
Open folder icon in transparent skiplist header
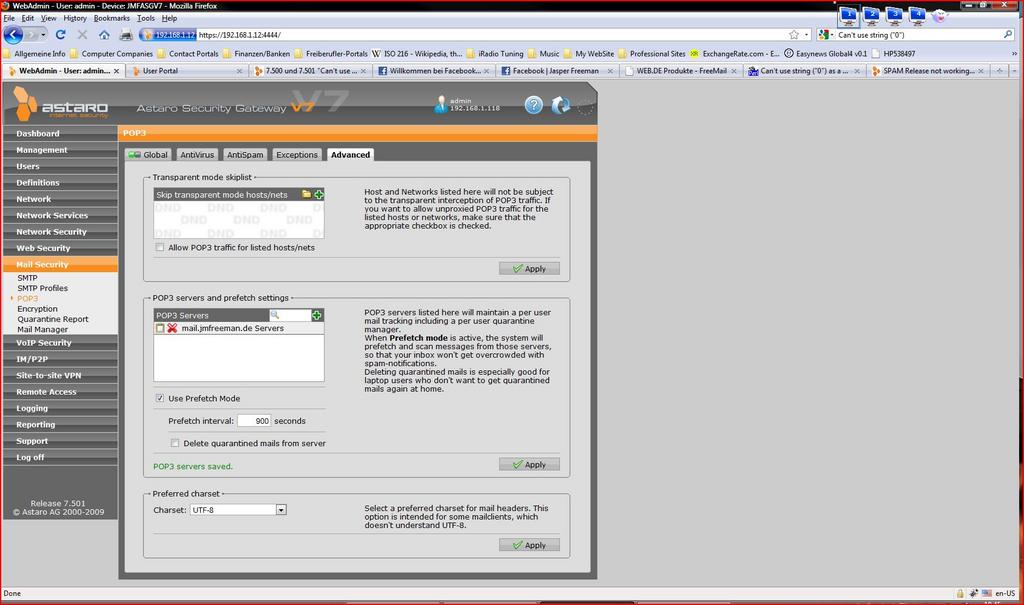coord(307,194)
